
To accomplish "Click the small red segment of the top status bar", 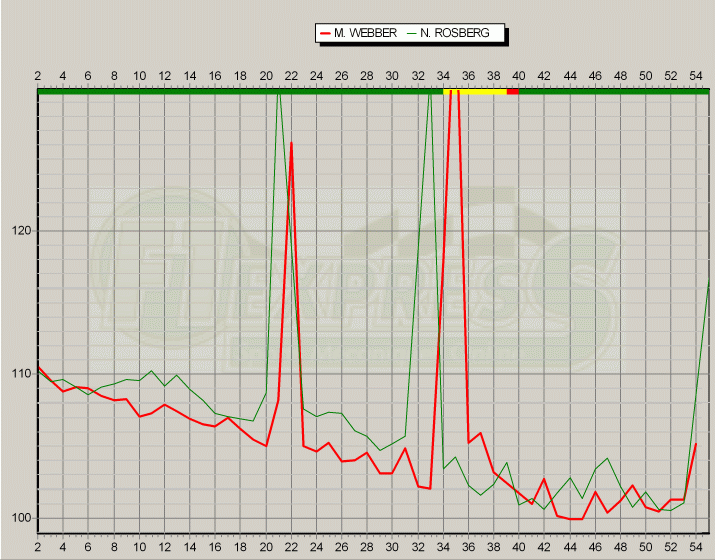I will [x=513, y=92].
